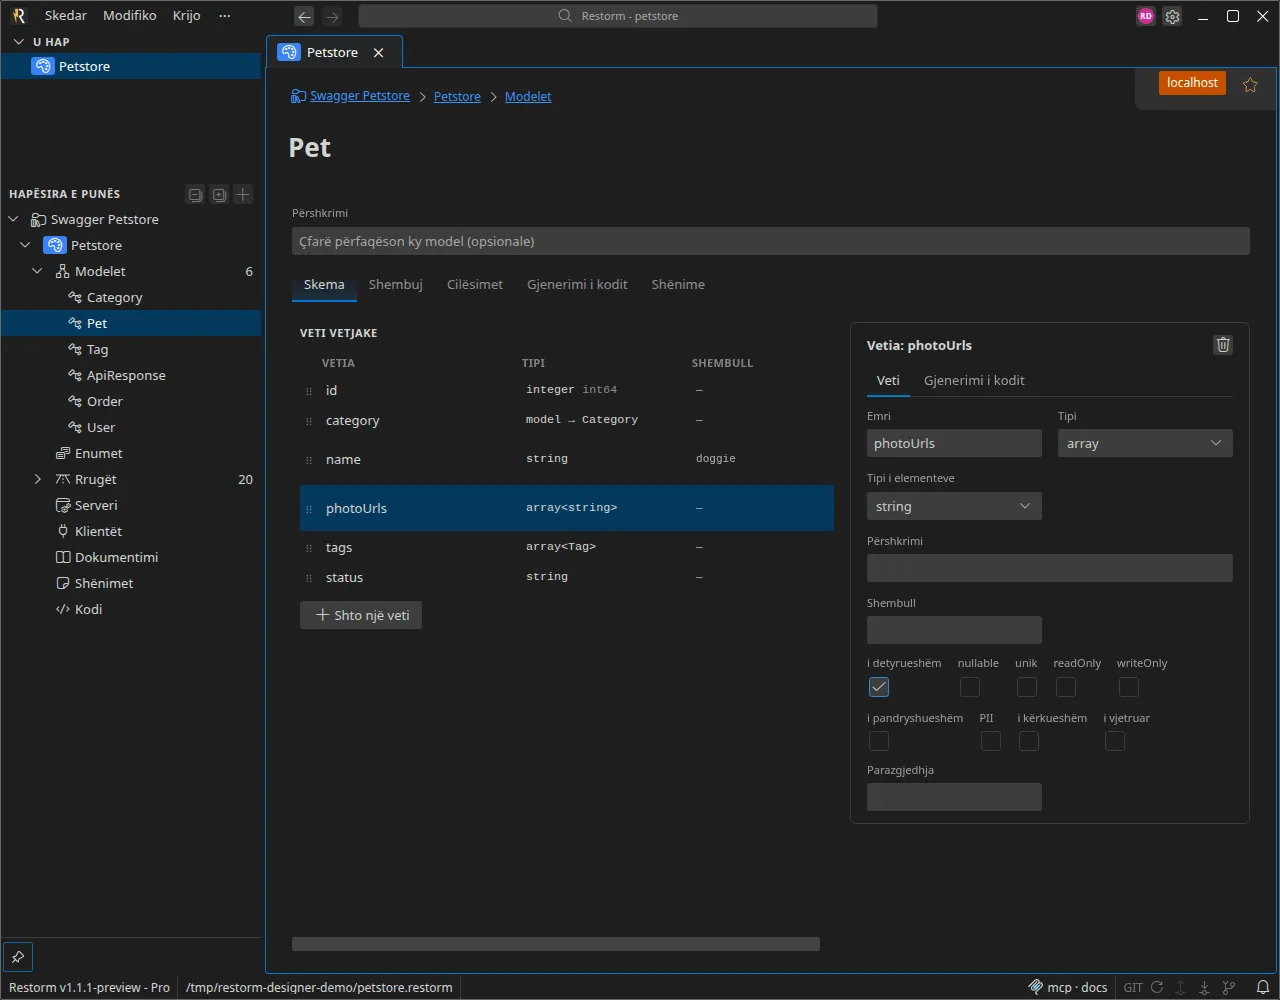This screenshot has width=1280, height=1000.
Task: Open the Enumet tree item
Action: [131, 453]
